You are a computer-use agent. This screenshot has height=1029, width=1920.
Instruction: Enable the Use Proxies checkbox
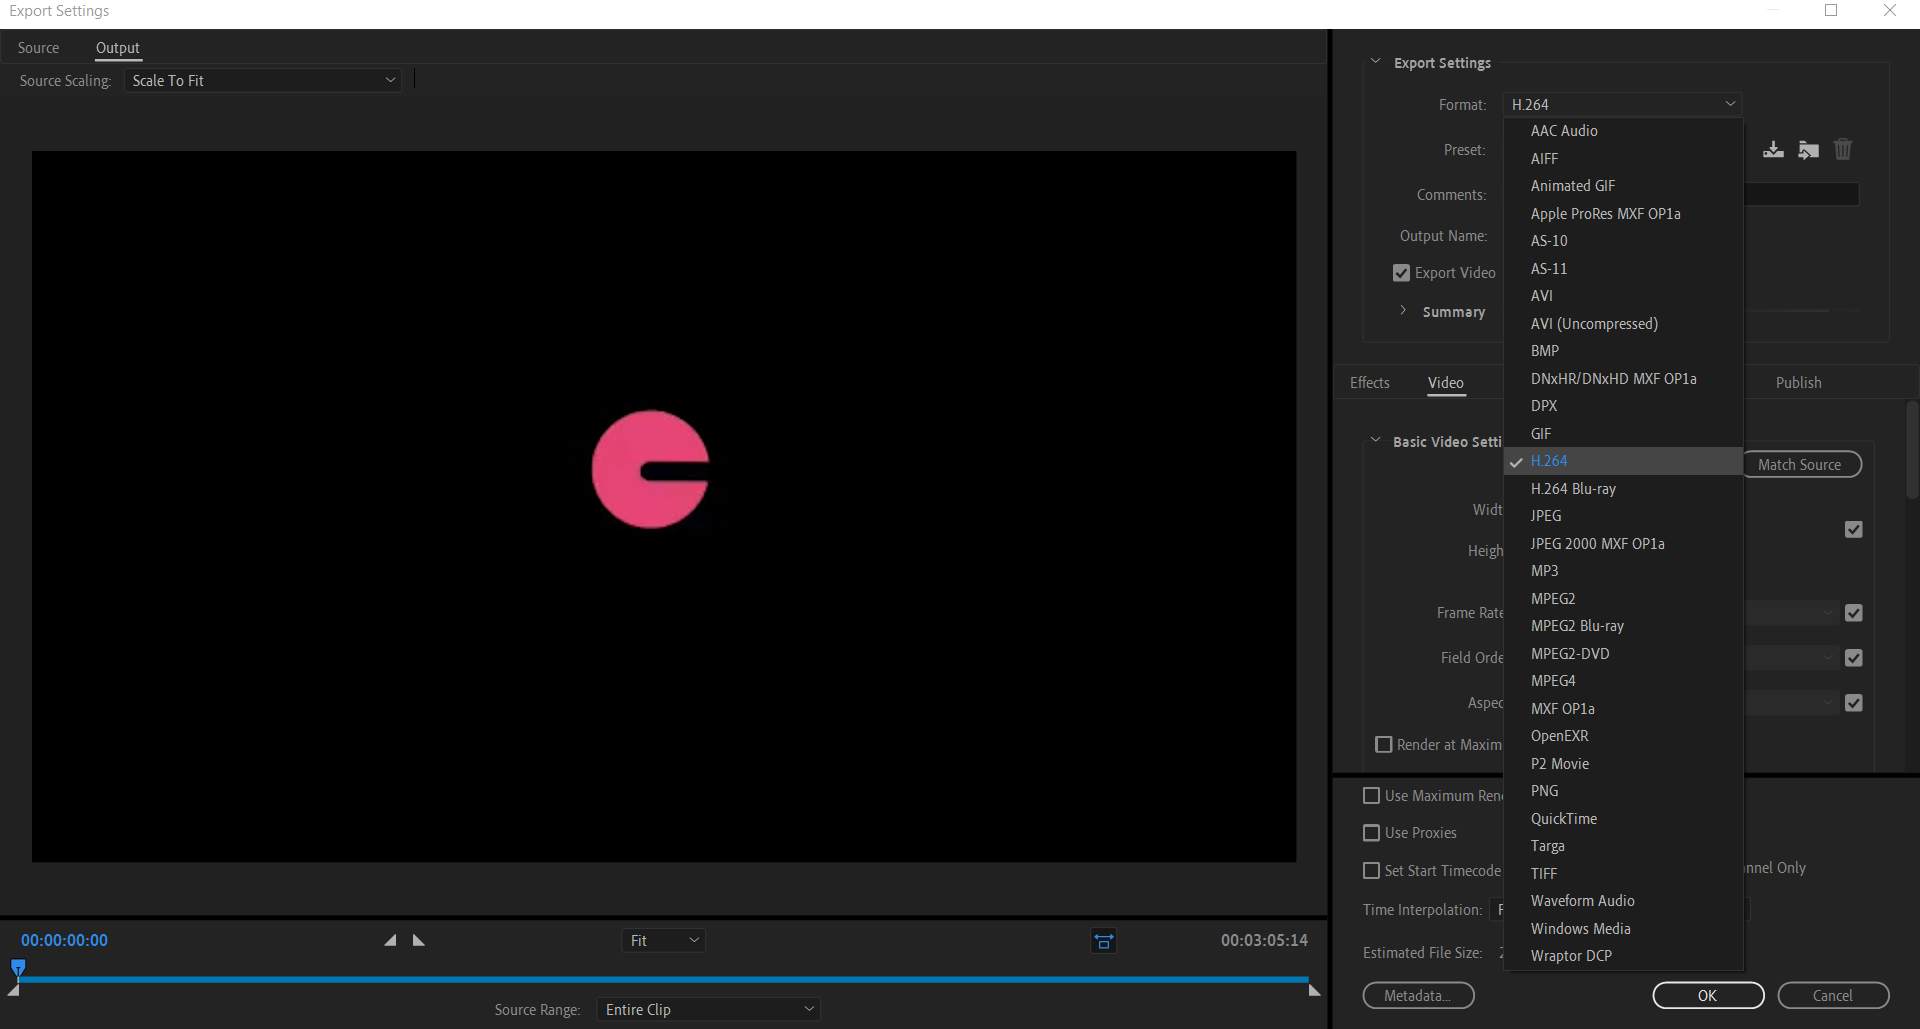click(x=1372, y=833)
